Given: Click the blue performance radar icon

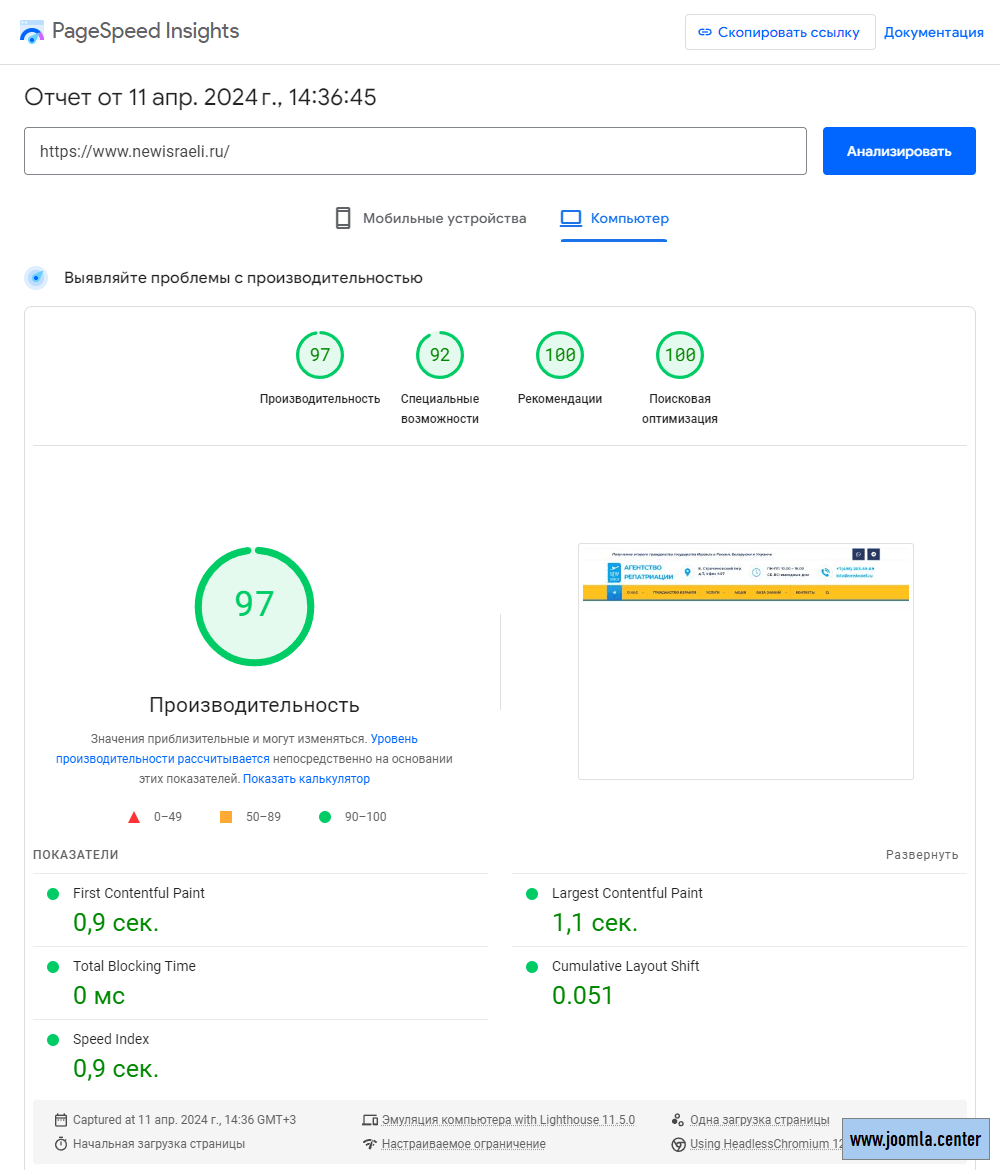Looking at the screenshot, I should (x=36, y=278).
